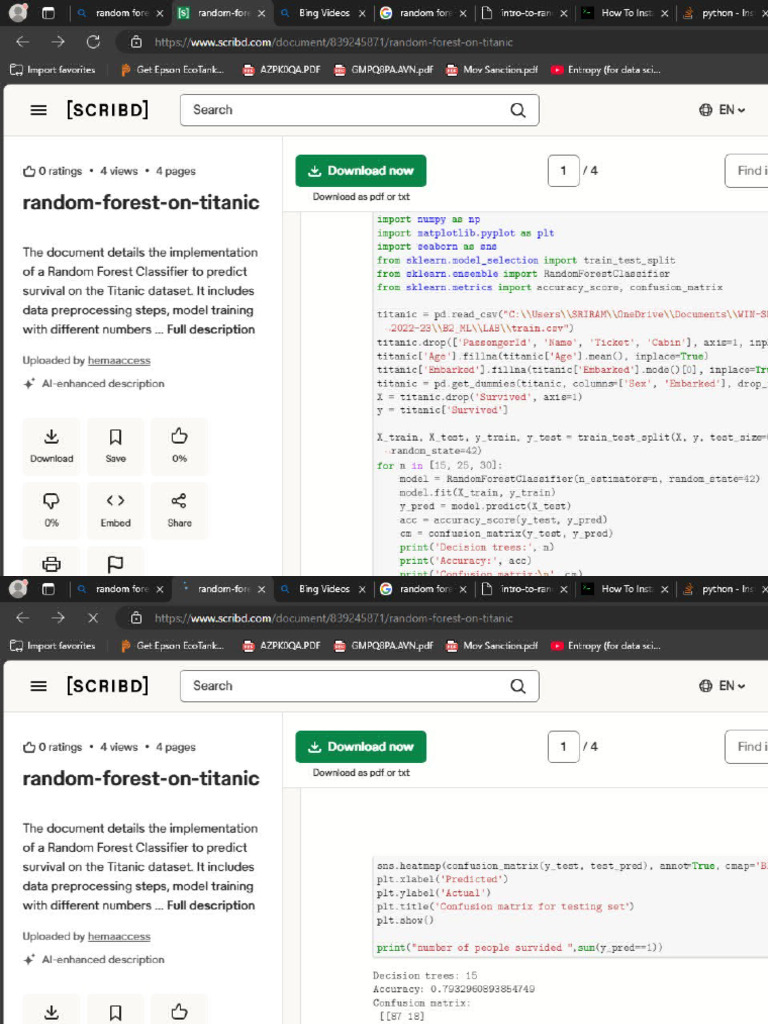
Task: Click the back arrow in the lower browser window
Action: [23, 618]
